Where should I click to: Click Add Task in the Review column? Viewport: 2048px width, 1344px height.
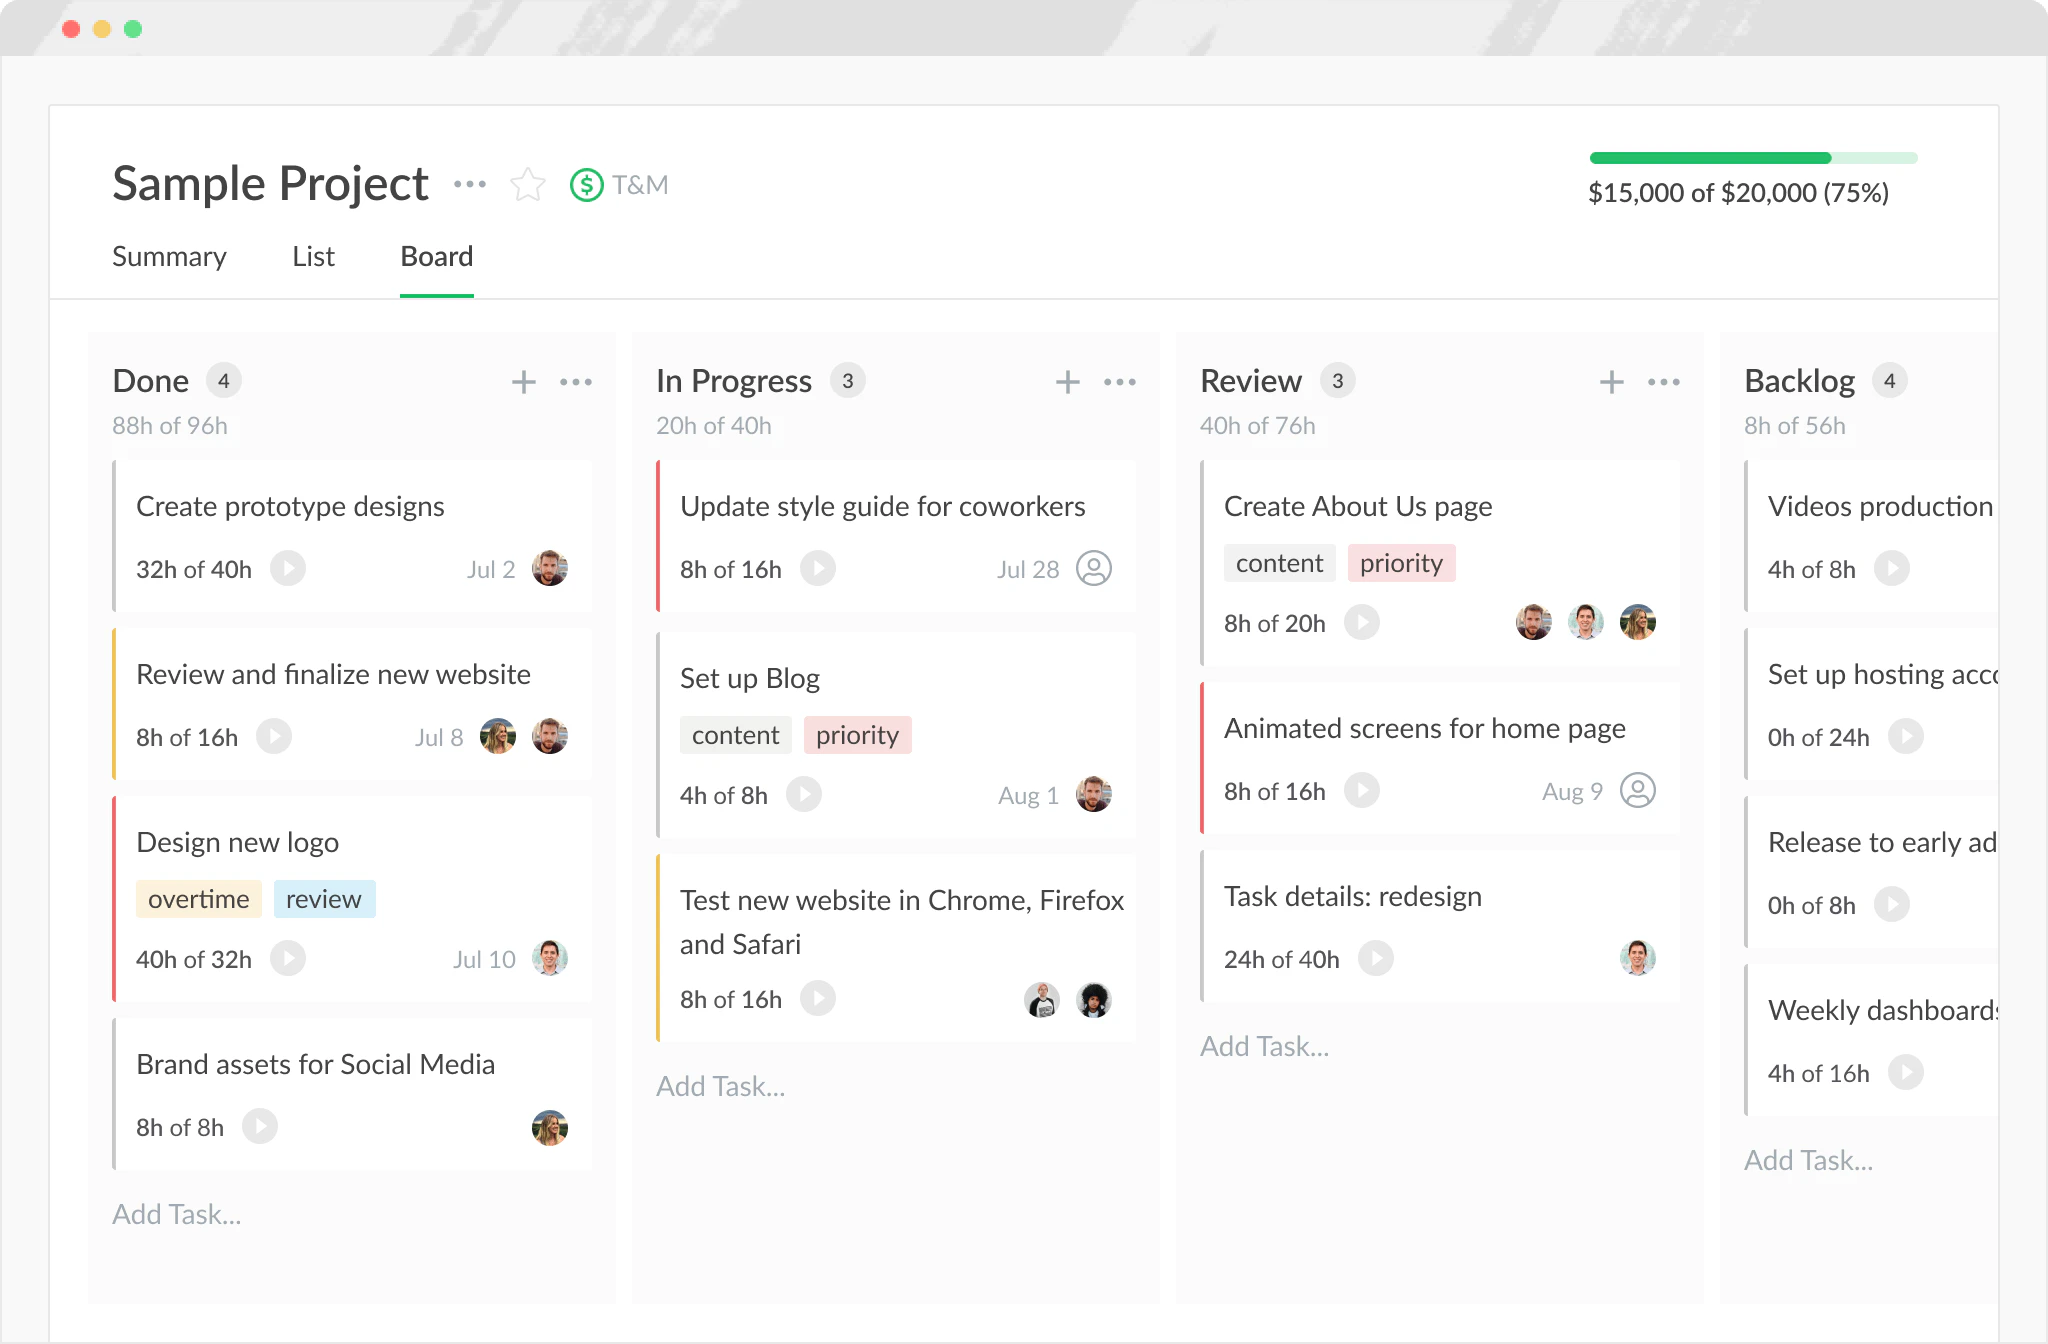pyautogui.click(x=1264, y=1045)
